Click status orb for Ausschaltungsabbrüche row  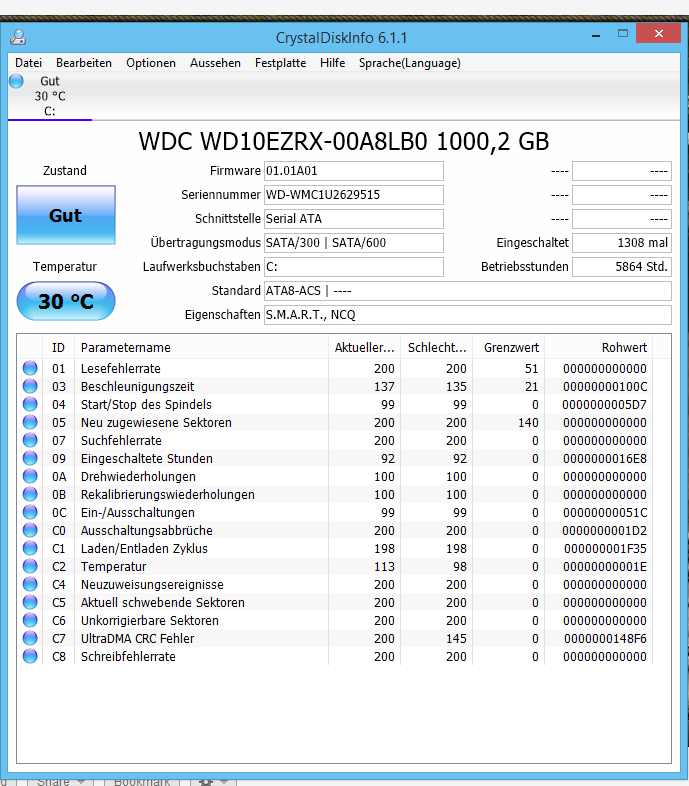(30, 530)
